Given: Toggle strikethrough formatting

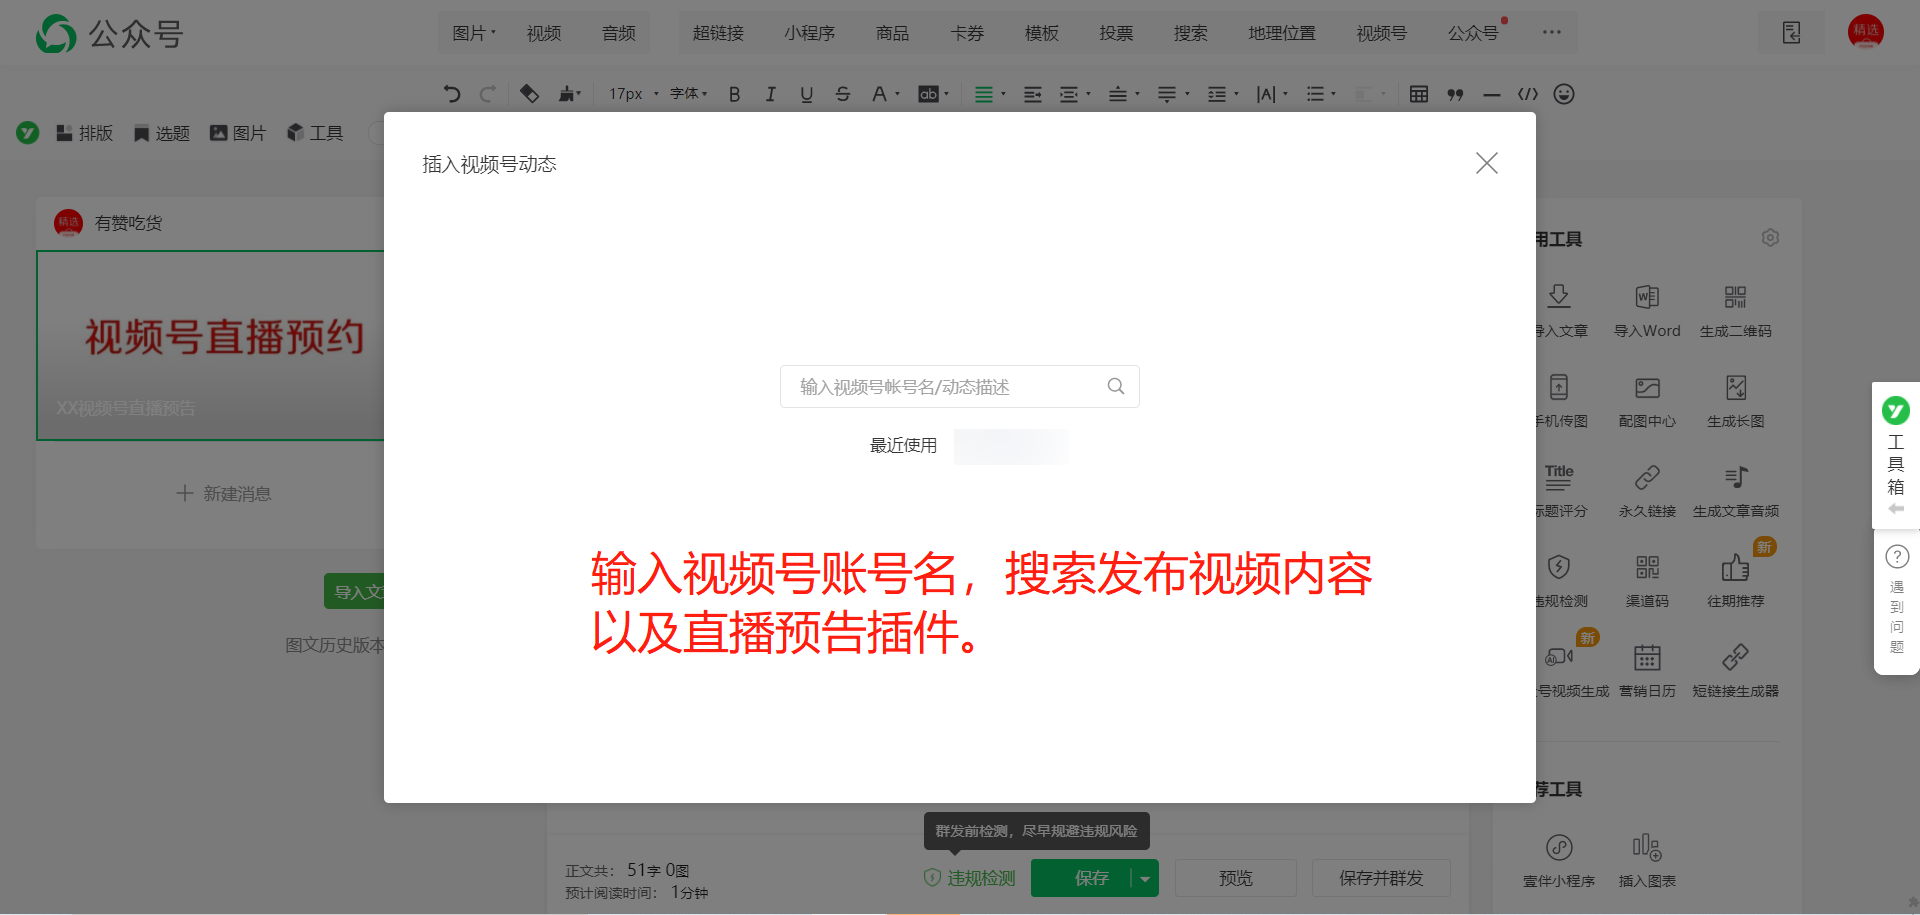Looking at the screenshot, I should (x=843, y=94).
